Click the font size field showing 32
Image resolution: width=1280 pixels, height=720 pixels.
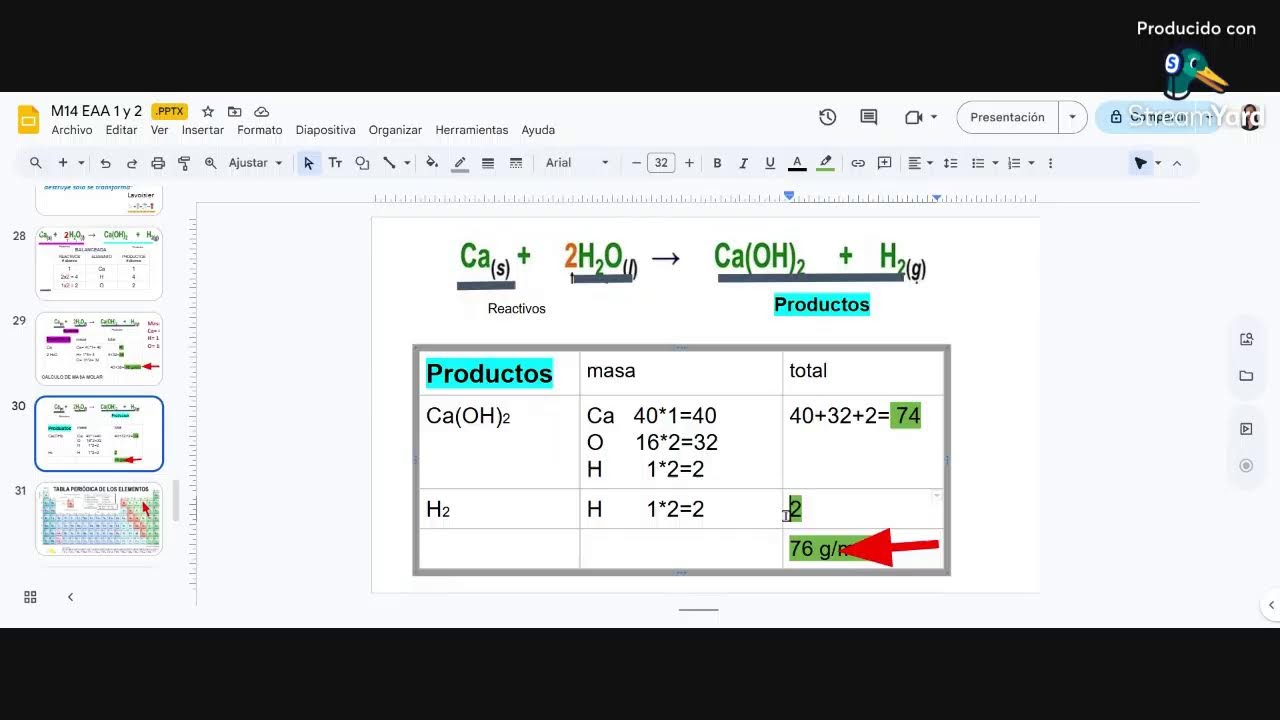click(x=661, y=163)
